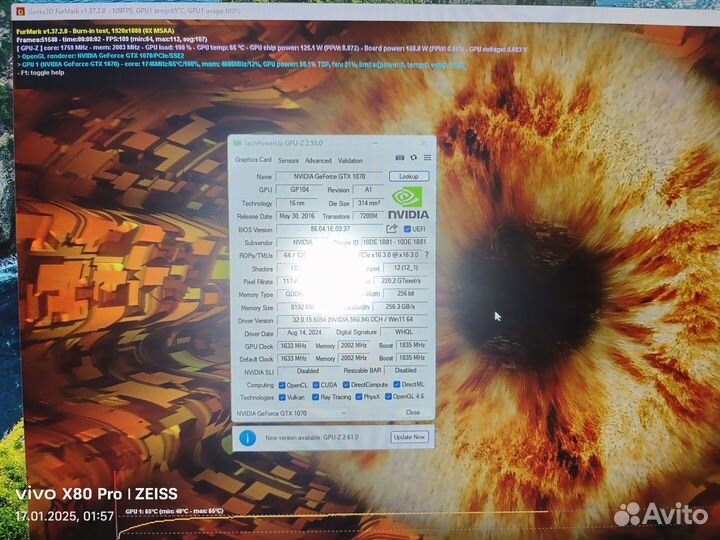Open the NVIDIA GeForce GTX 1070 GPU selector dropdown

291,413
